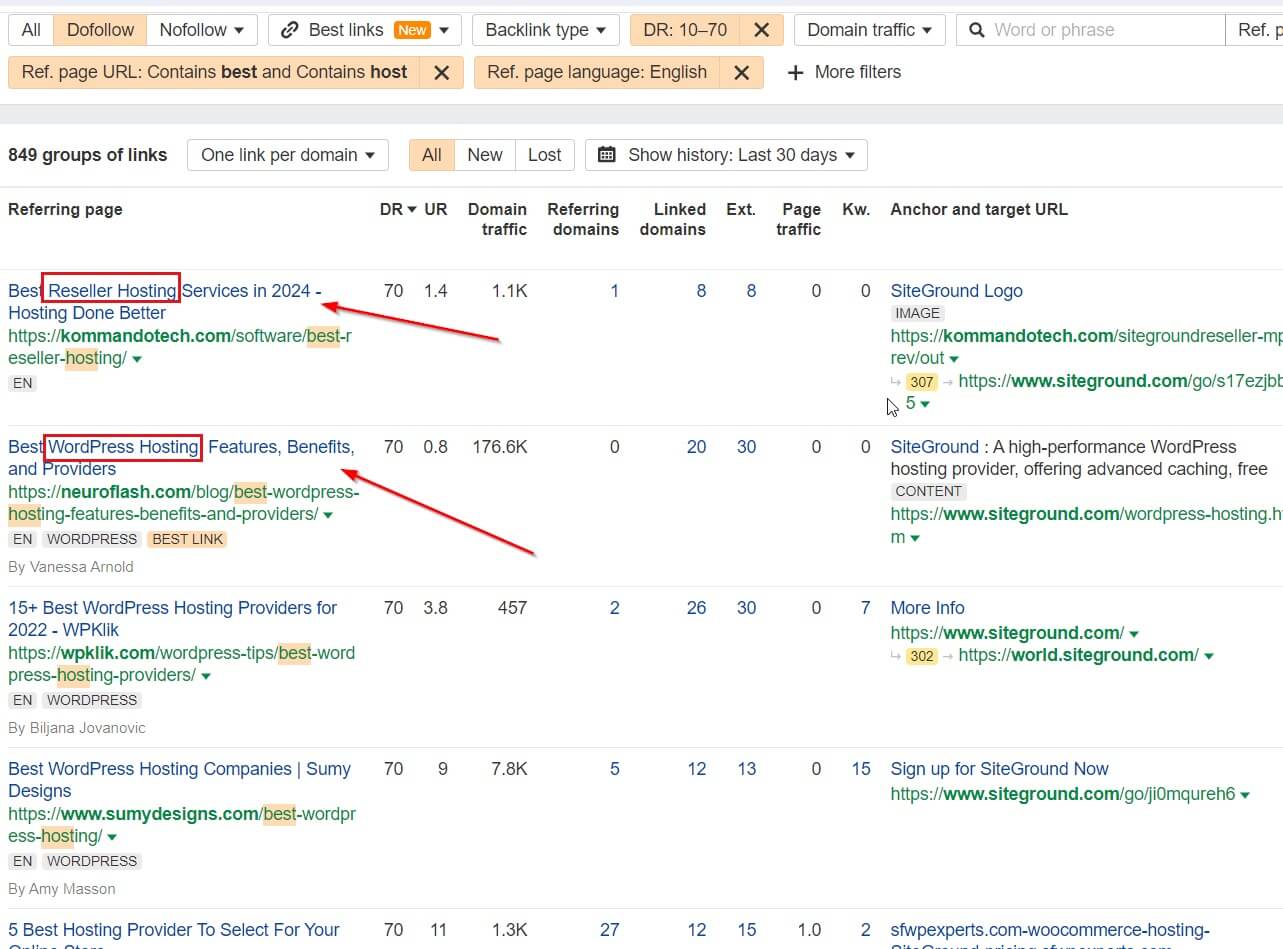Screen dimensions: 1283x949
Task: Open Ref. page URL contains filter
Action: tap(214, 72)
